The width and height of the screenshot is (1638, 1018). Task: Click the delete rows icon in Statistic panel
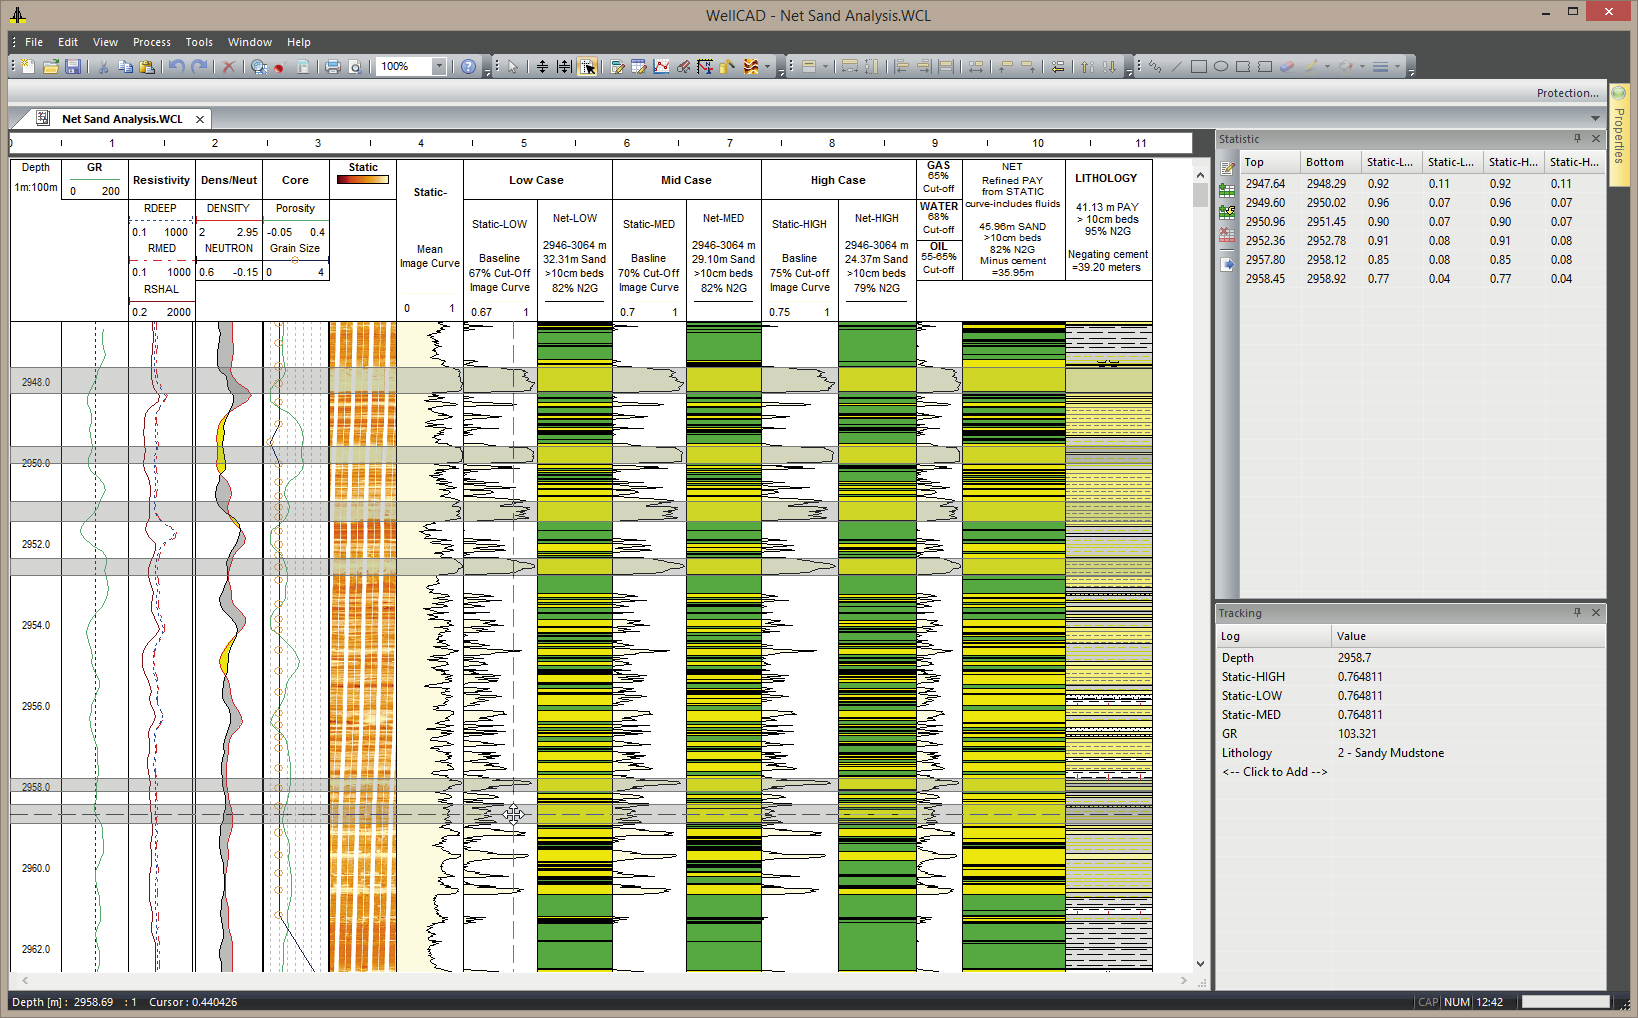[x=1227, y=236]
